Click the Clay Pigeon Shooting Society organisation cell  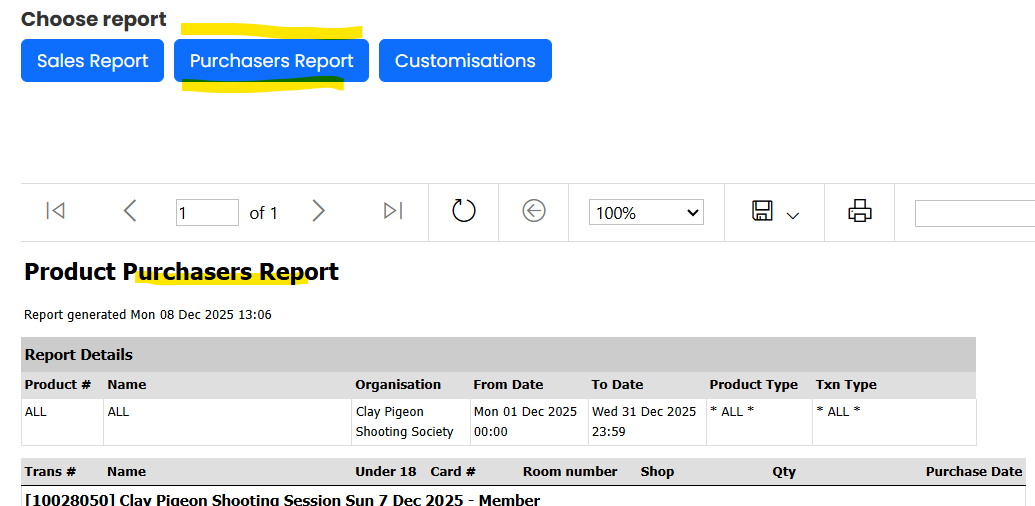(404, 421)
